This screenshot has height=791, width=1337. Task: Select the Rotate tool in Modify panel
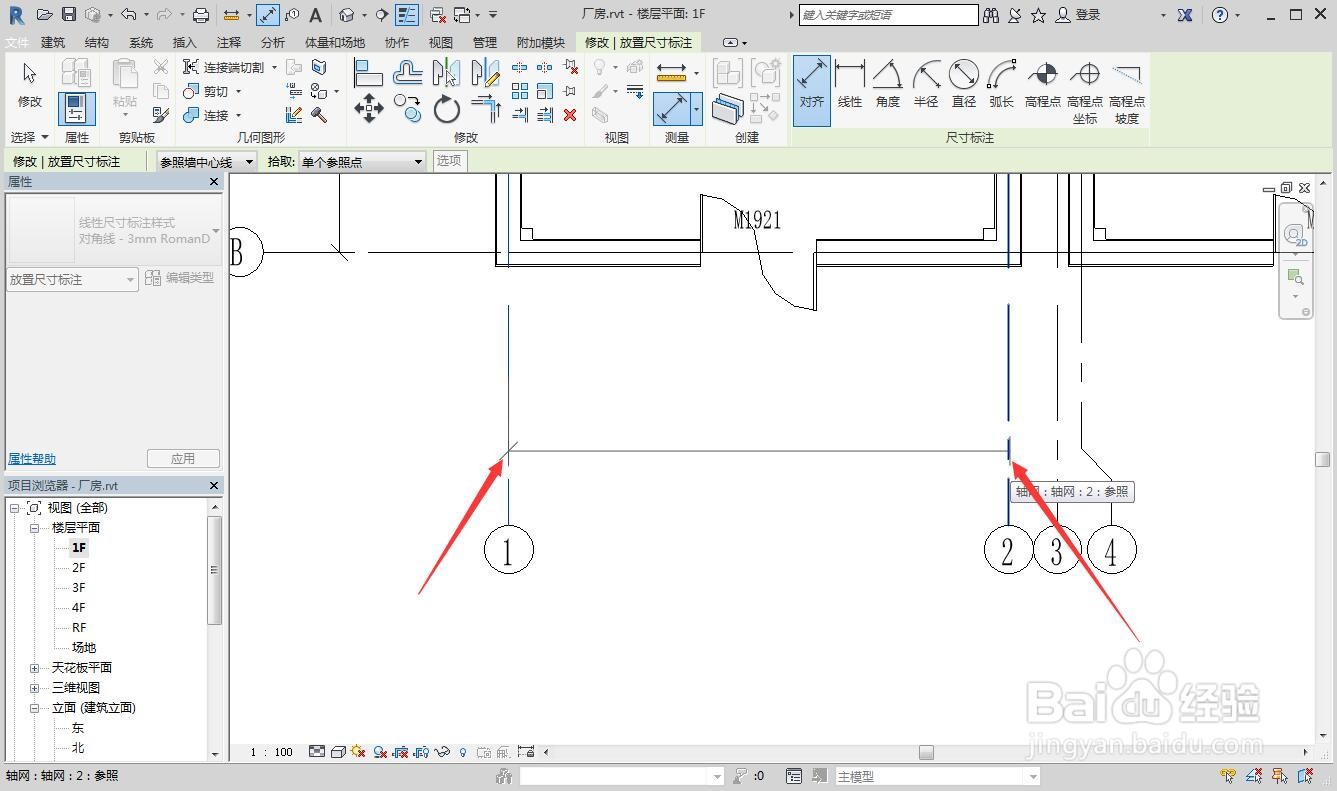(x=446, y=108)
